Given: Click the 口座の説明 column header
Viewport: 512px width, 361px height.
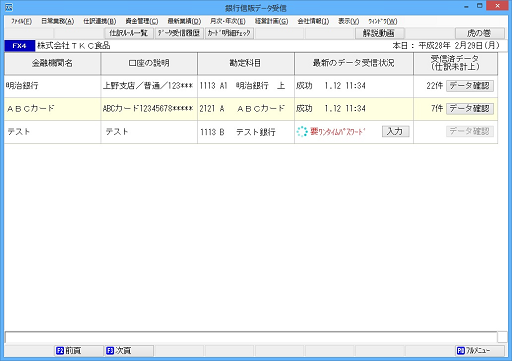Looking at the screenshot, I should [149, 63].
